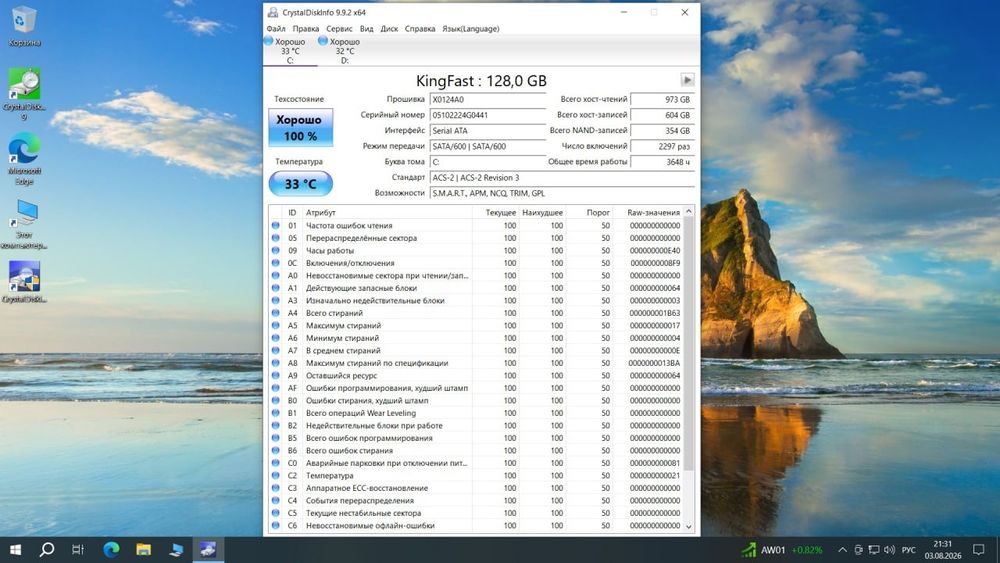Open the Windows Start menu
The image size is (1000, 563).
coord(15,550)
